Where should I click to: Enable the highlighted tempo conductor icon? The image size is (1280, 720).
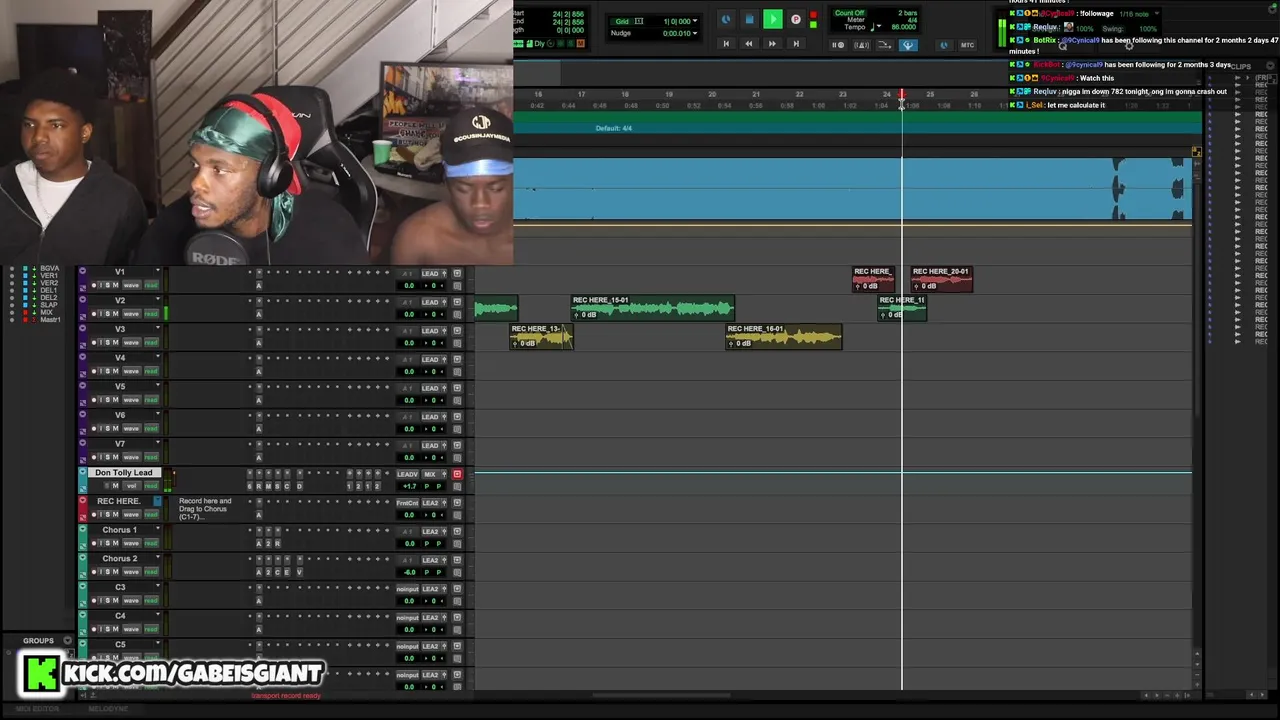point(908,45)
